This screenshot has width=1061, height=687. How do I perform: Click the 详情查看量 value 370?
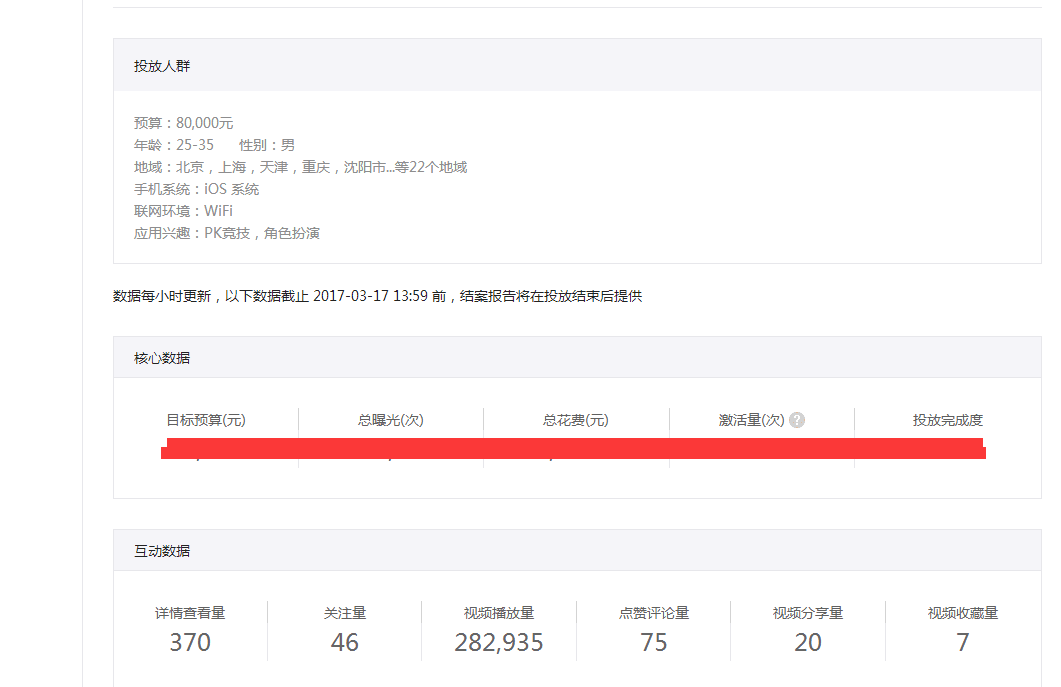click(190, 642)
